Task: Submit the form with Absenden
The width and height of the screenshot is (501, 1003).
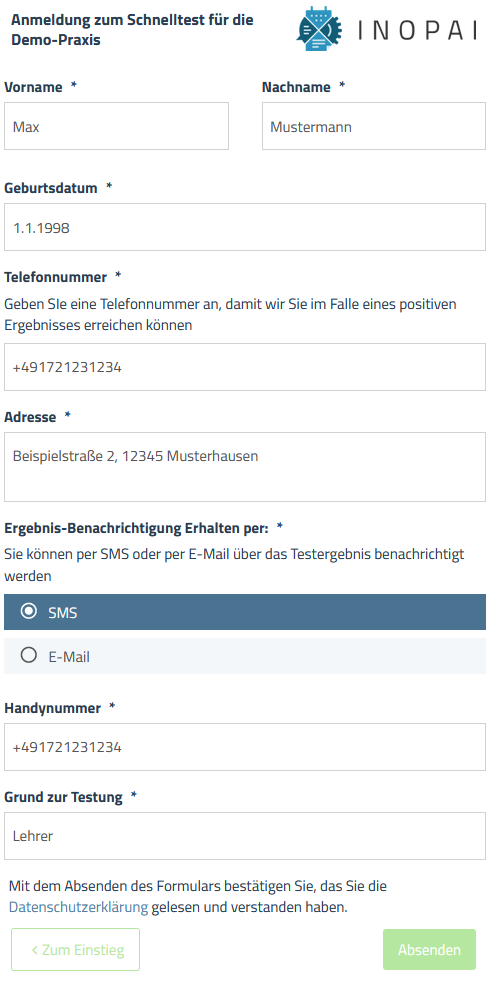Action: click(x=429, y=950)
